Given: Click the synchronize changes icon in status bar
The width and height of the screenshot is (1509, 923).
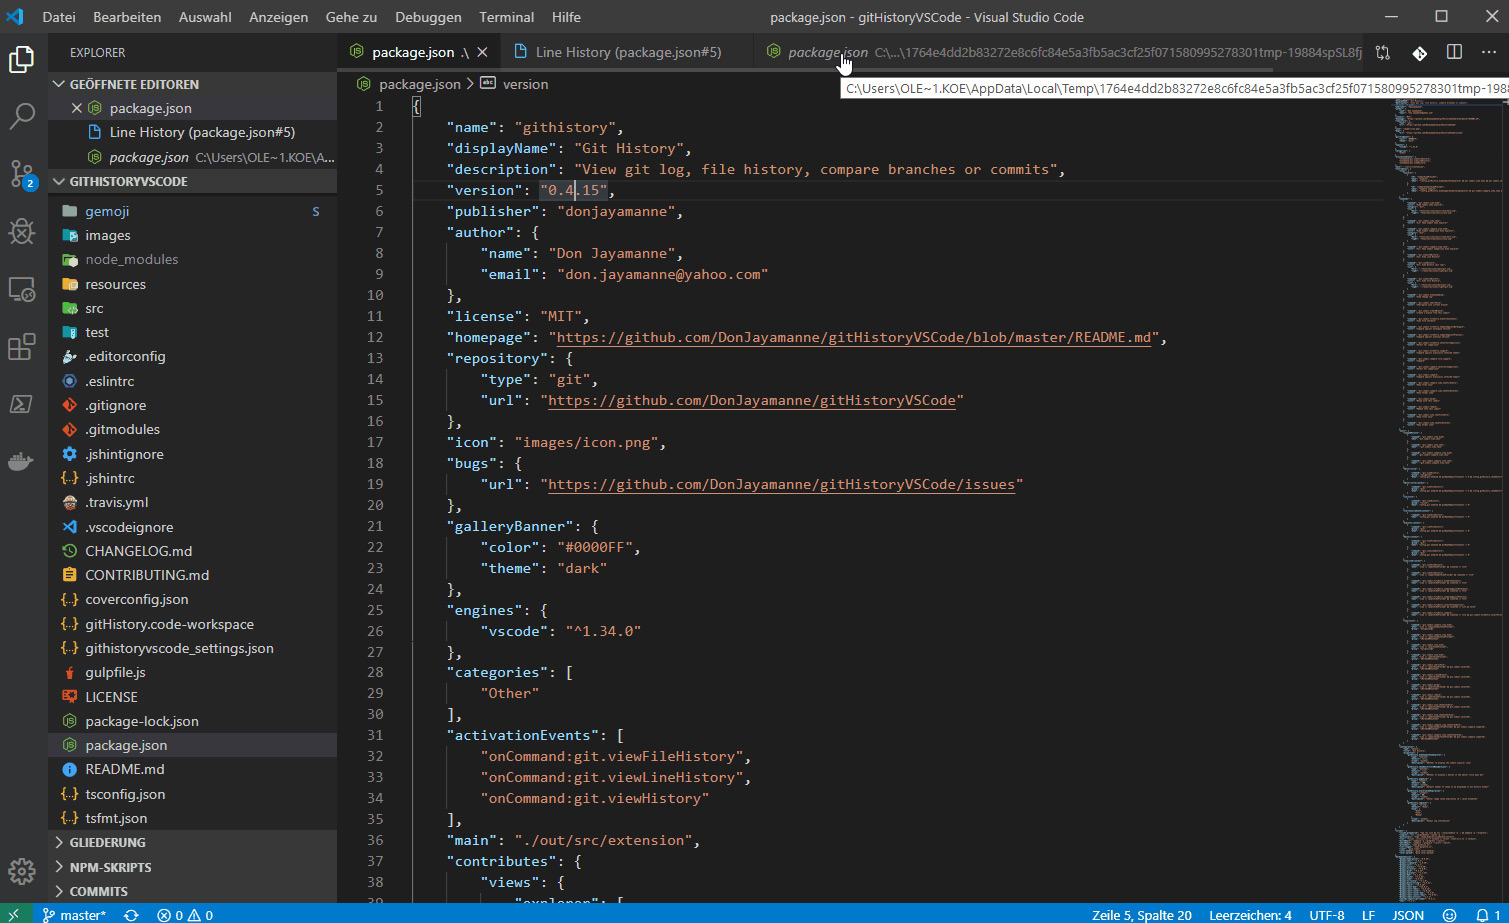Looking at the screenshot, I should pyautogui.click(x=131, y=915).
